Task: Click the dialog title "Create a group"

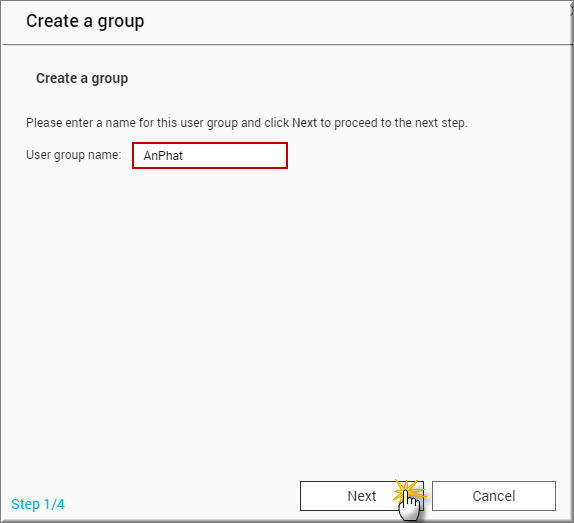Action: point(85,22)
